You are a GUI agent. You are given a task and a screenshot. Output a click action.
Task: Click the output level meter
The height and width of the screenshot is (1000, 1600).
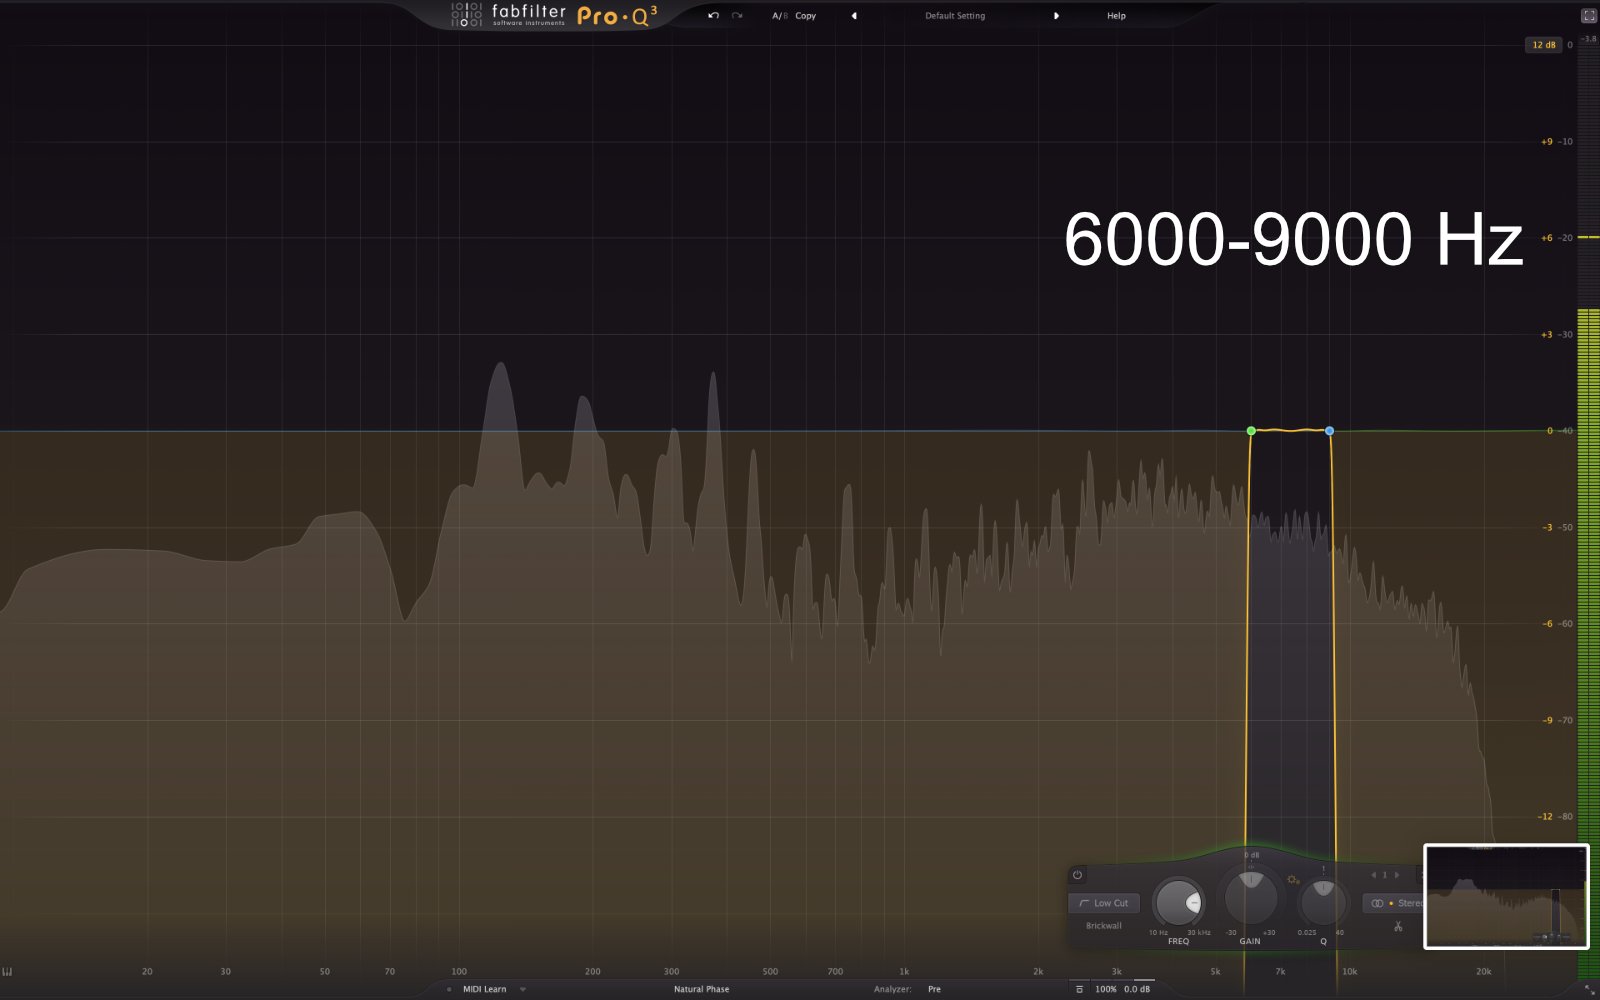[x=1588, y=510]
